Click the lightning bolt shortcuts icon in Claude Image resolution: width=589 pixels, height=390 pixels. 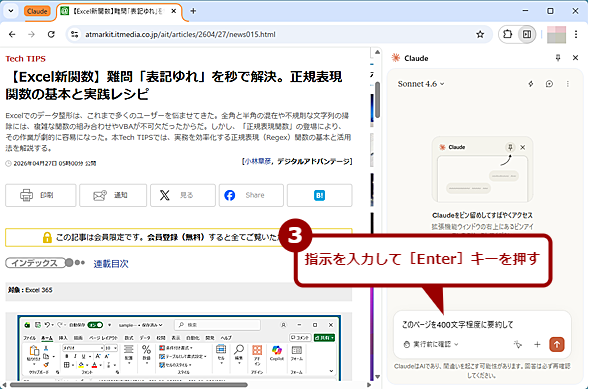coord(531,84)
